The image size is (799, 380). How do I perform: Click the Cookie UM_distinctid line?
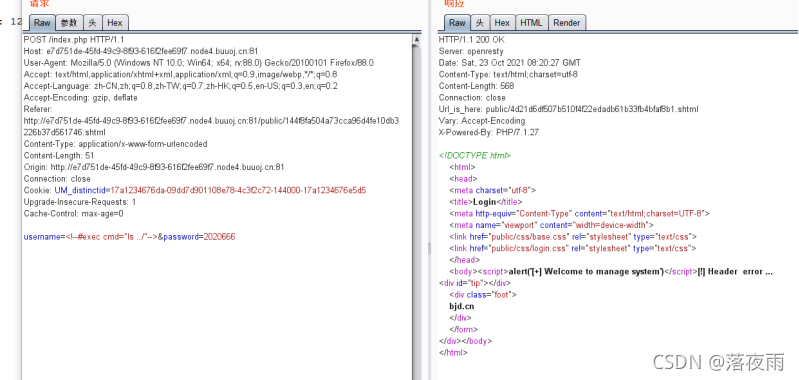195,190
